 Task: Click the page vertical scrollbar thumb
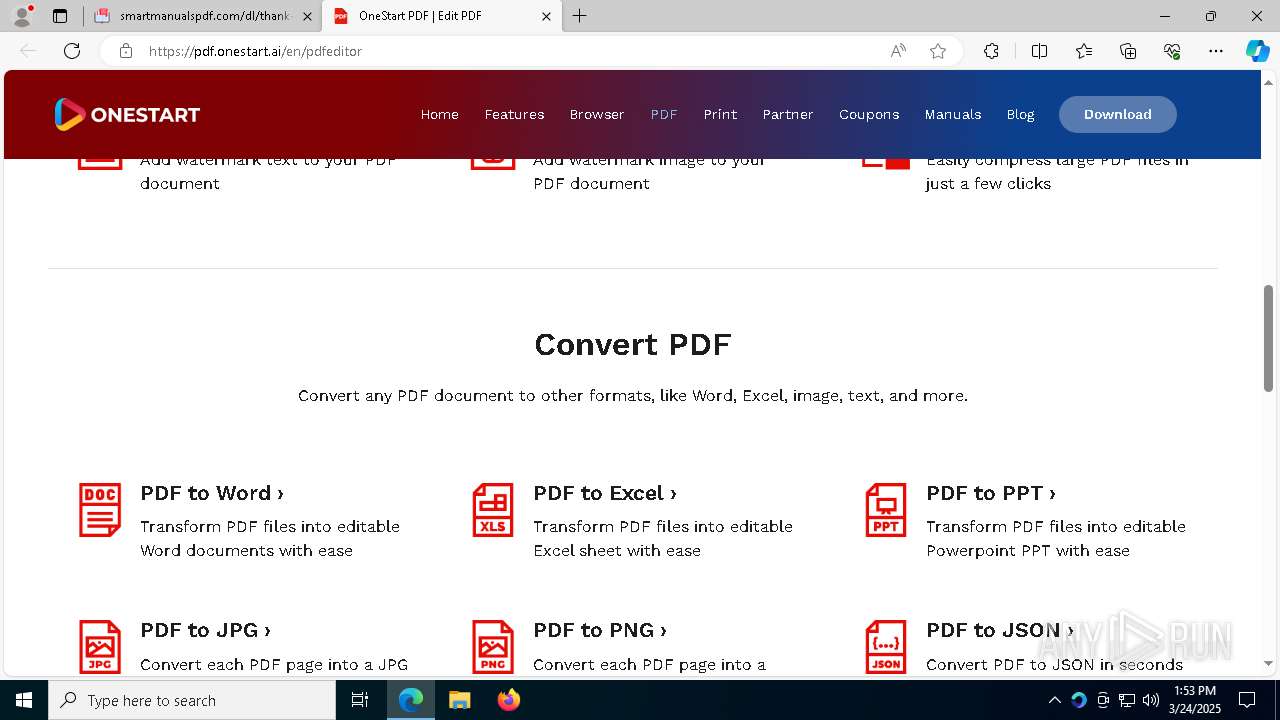(1268, 338)
